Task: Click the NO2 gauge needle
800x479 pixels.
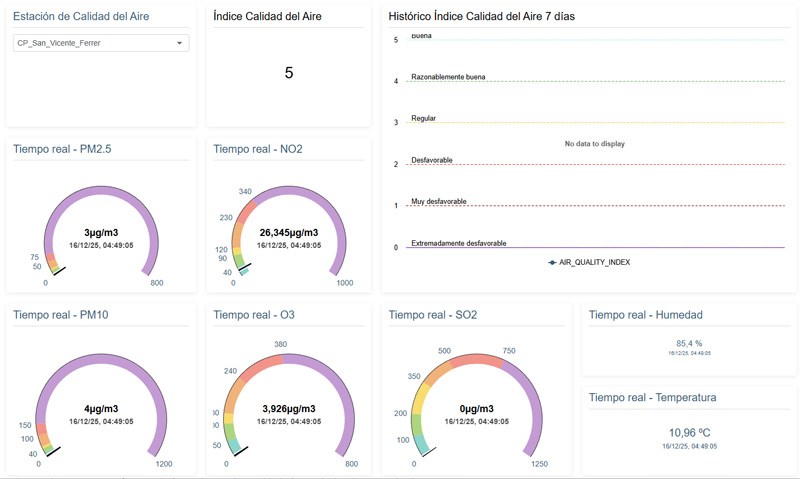Action: pyautogui.click(x=243, y=270)
